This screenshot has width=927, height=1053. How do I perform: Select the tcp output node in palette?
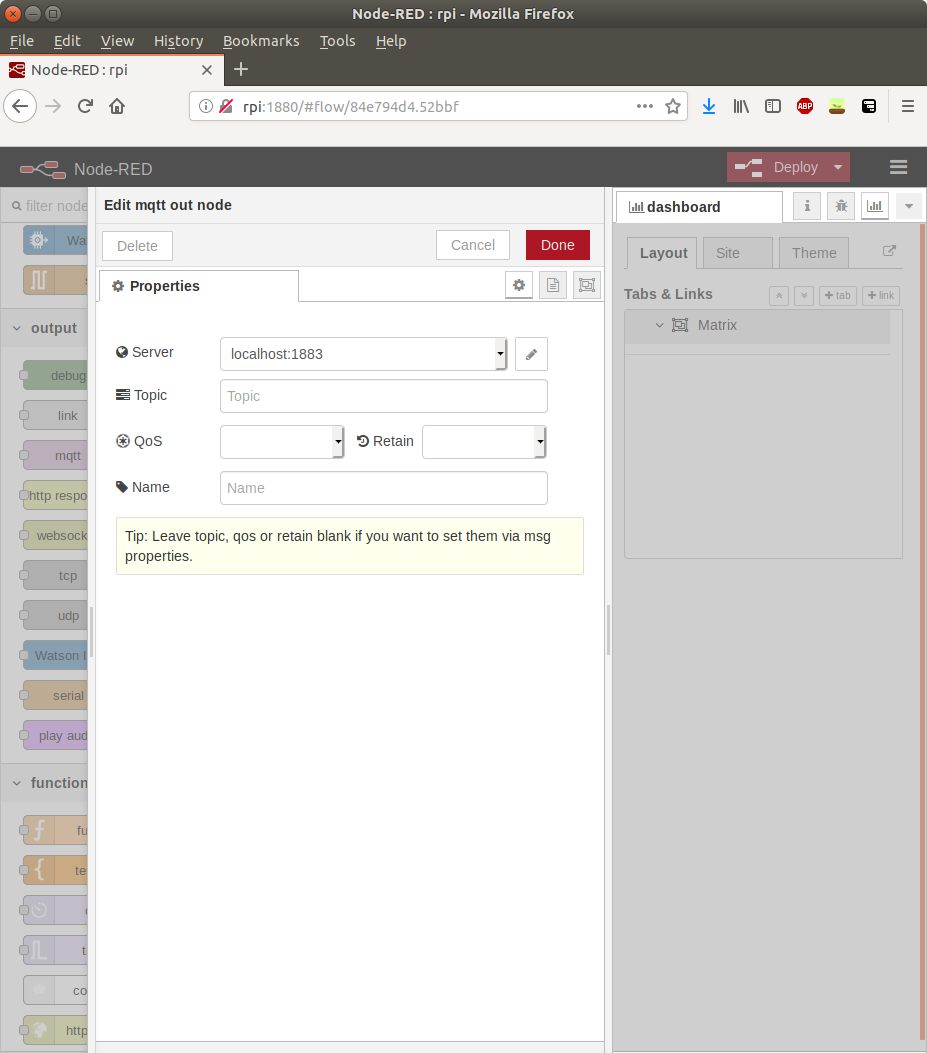56,576
